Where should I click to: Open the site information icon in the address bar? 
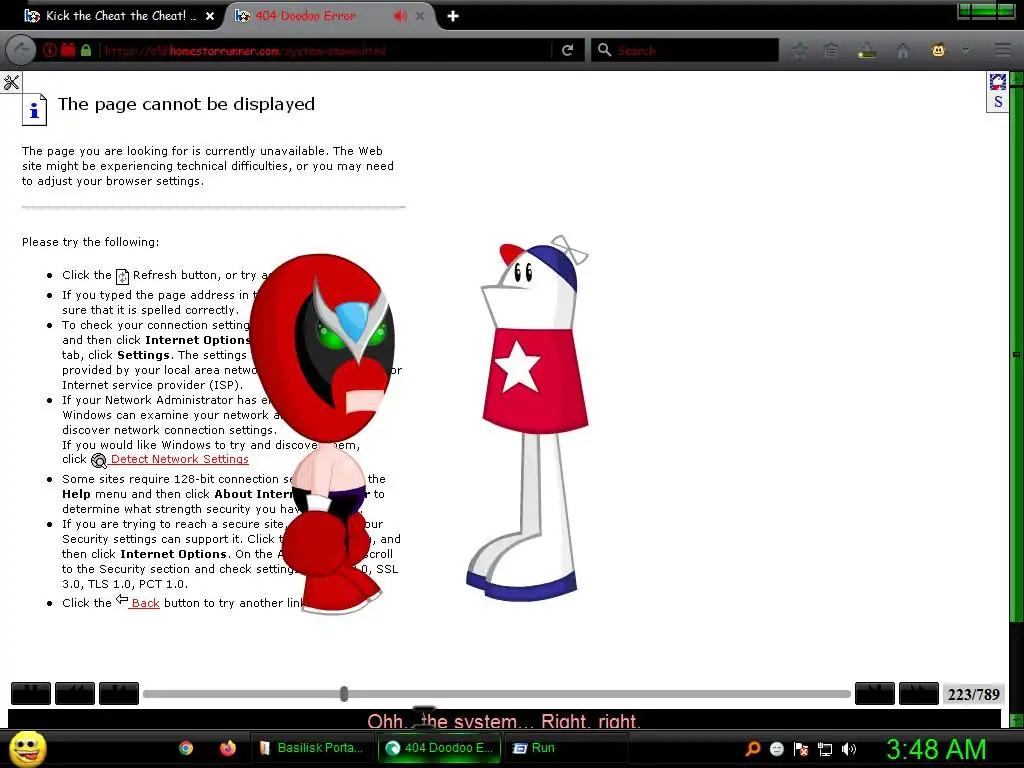click(50, 50)
